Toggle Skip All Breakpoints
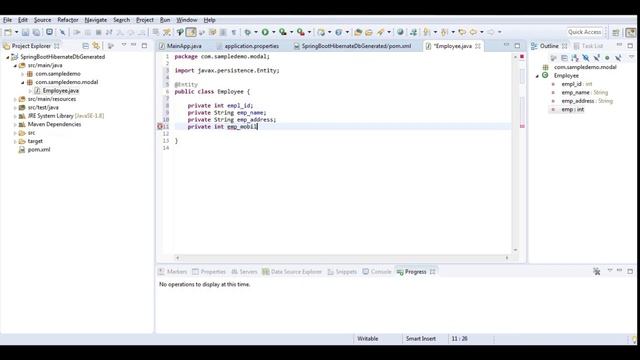This screenshot has width=640, height=360. point(62,32)
